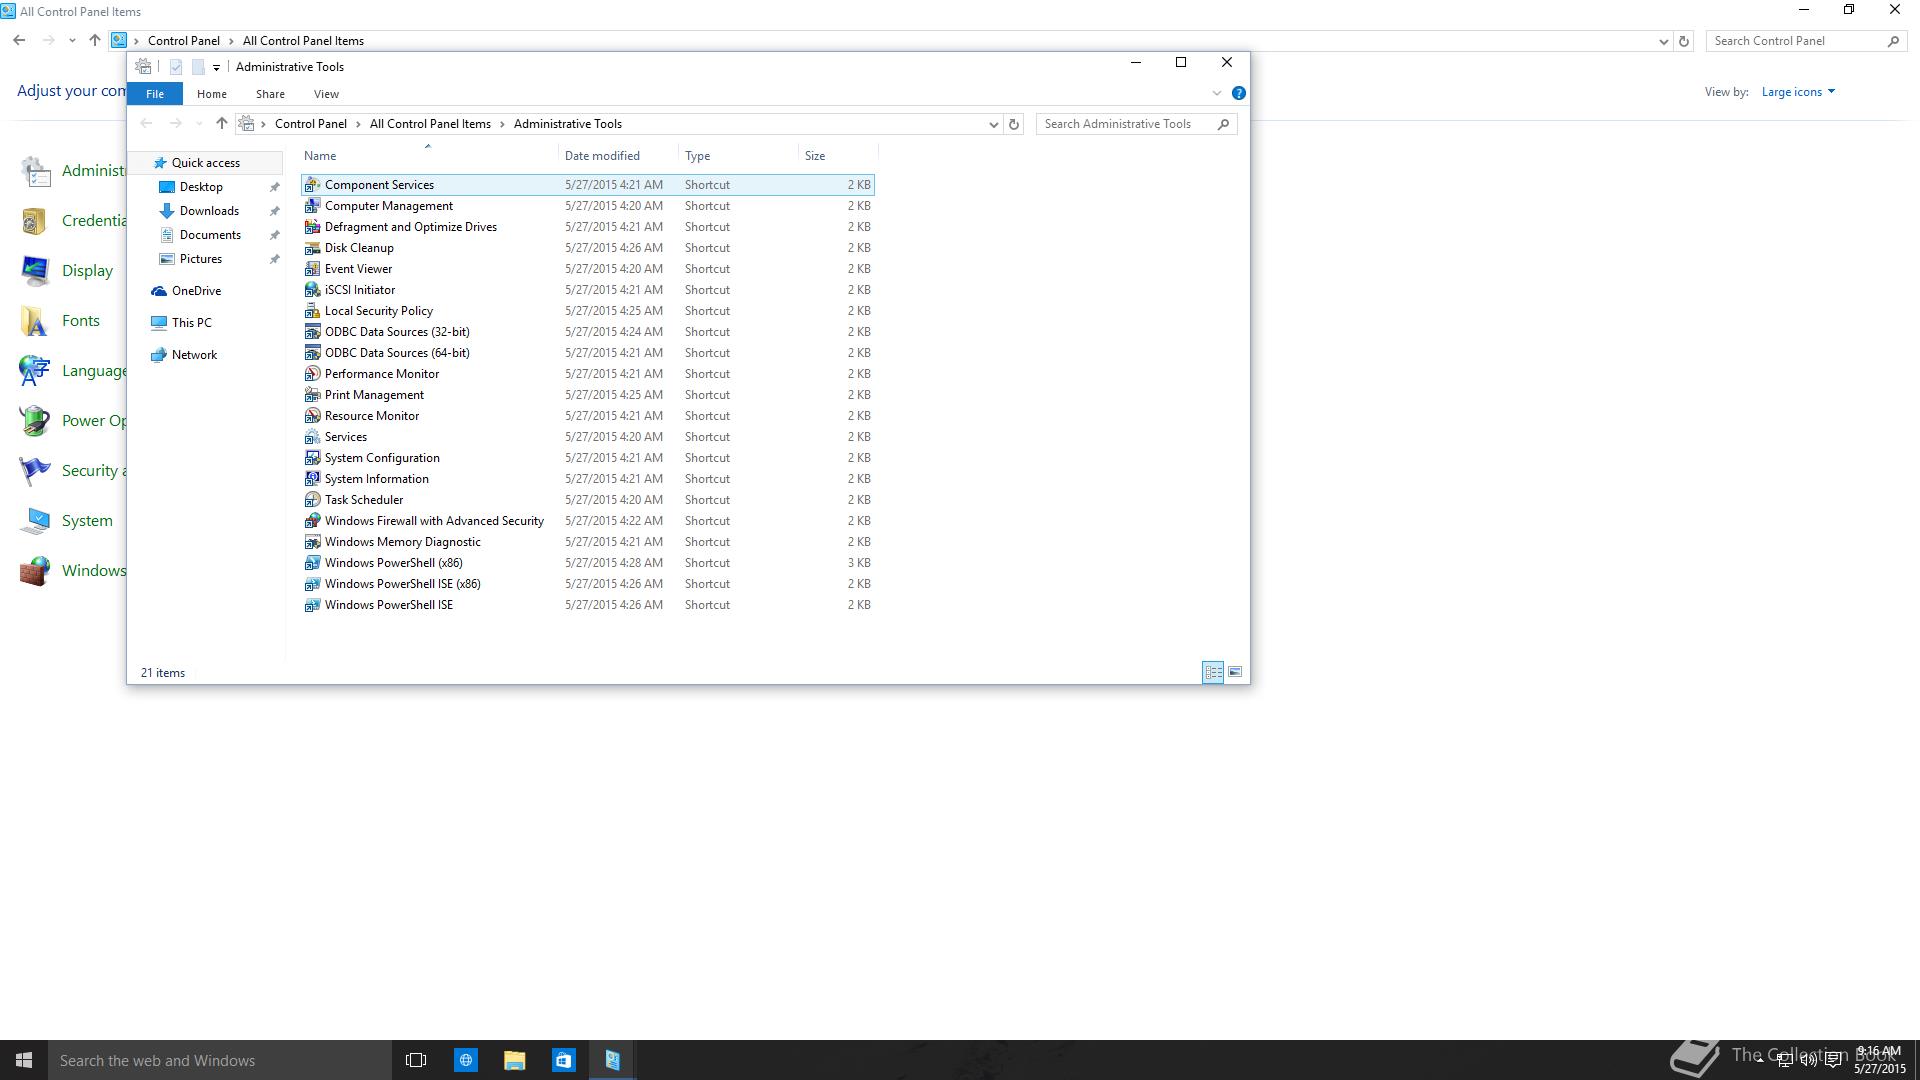This screenshot has height=1080, width=1920.
Task: Open Customize Quick Access Toolbar dropdown
Action: point(216,68)
